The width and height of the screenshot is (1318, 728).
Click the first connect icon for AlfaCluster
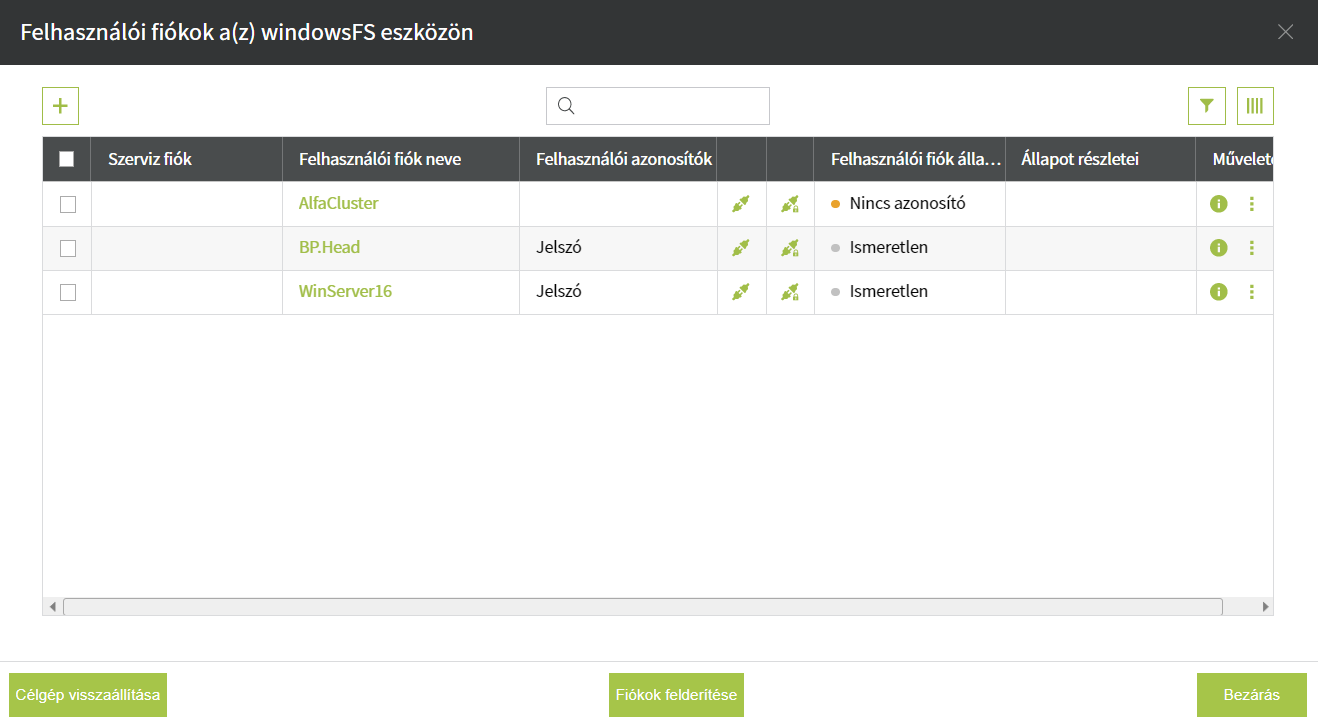[x=741, y=204]
